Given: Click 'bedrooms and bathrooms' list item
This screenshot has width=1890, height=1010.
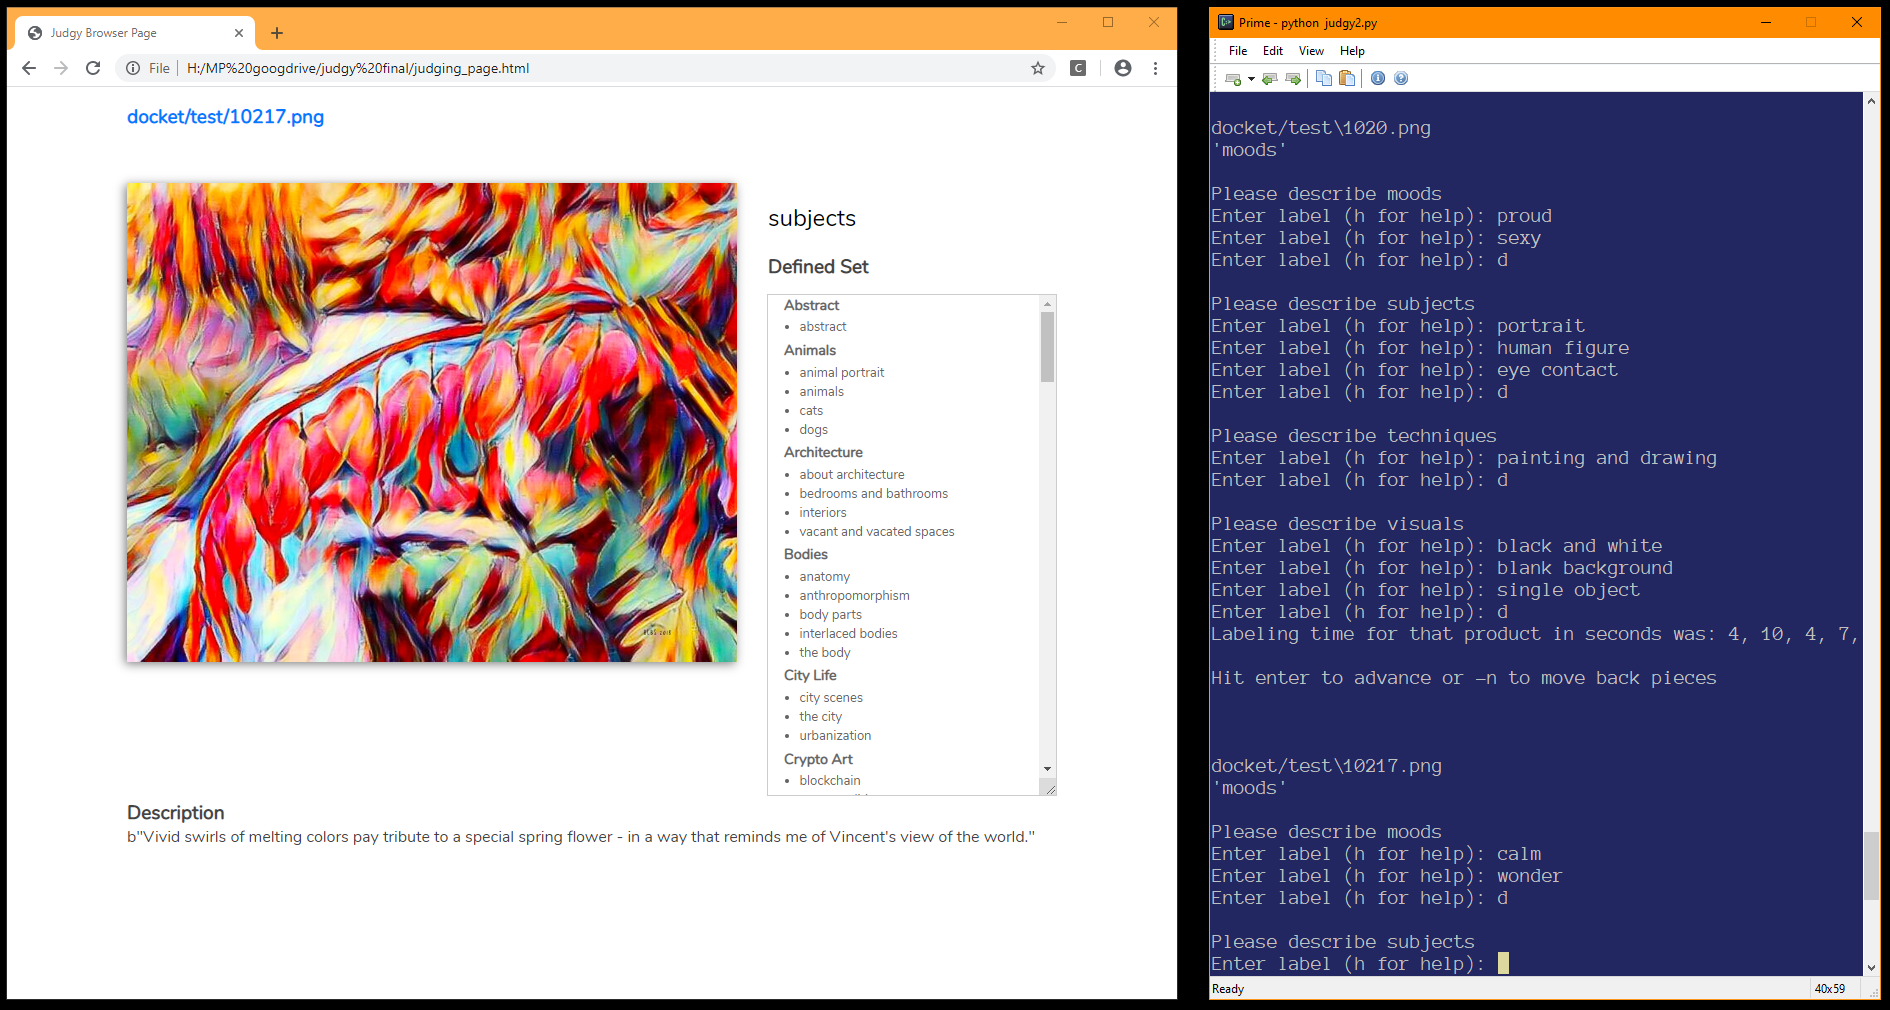Looking at the screenshot, I should tap(873, 494).
